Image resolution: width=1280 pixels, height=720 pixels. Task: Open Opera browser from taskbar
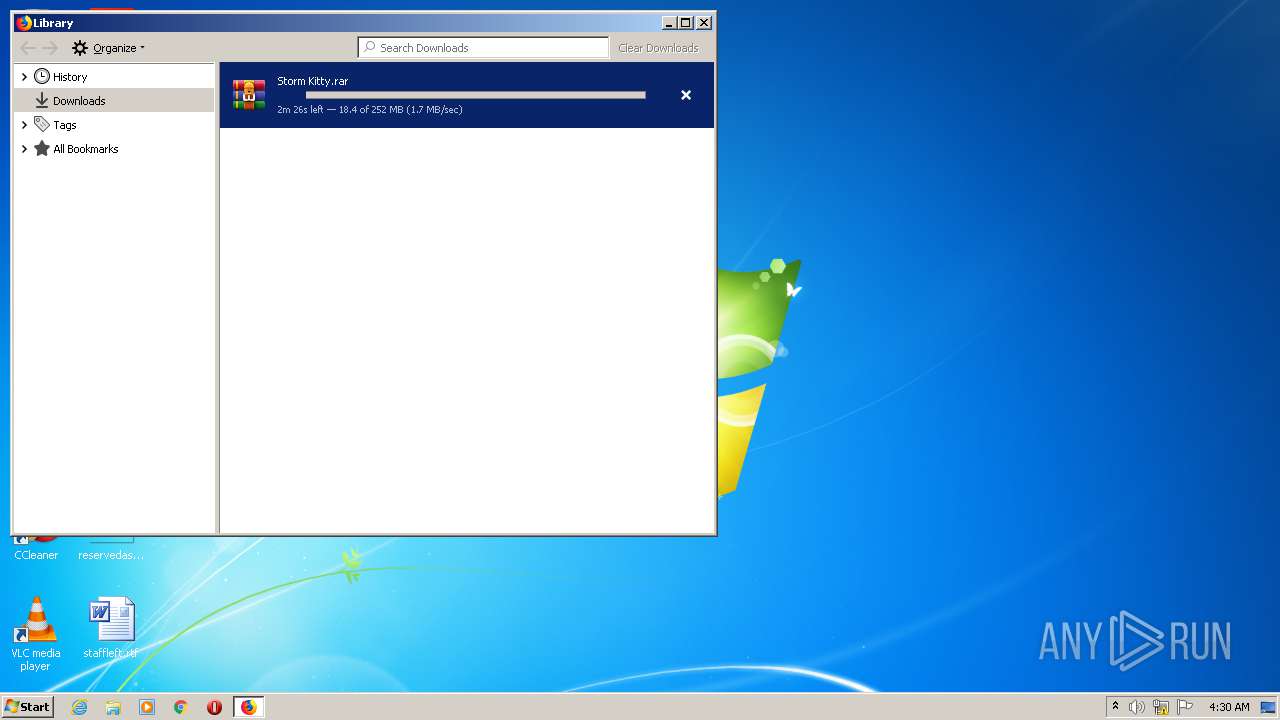coord(214,707)
